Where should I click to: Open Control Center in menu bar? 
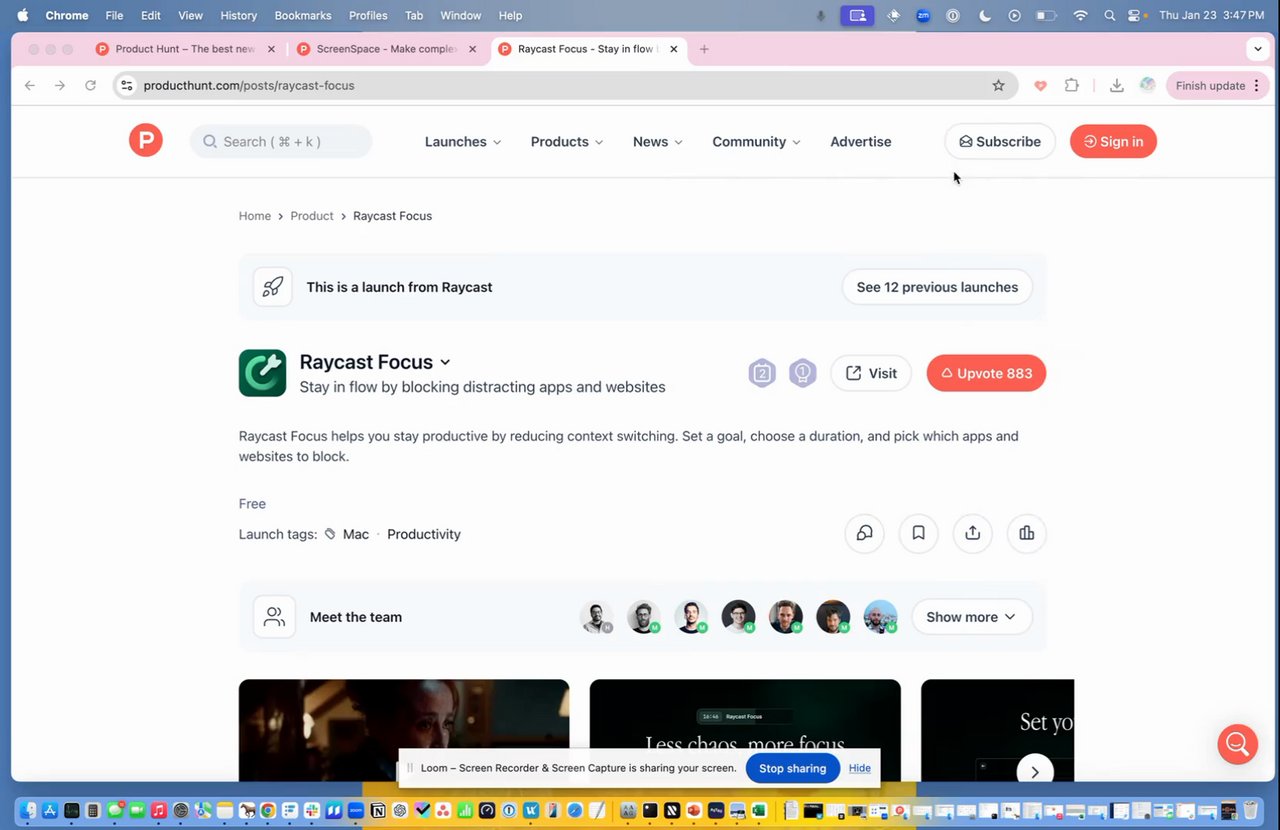pyautogui.click(x=1135, y=15)
